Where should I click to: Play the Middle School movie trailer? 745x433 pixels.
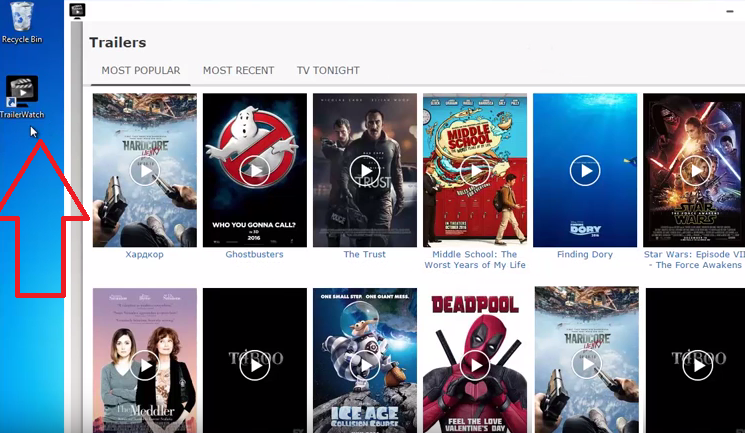(475, 171)
